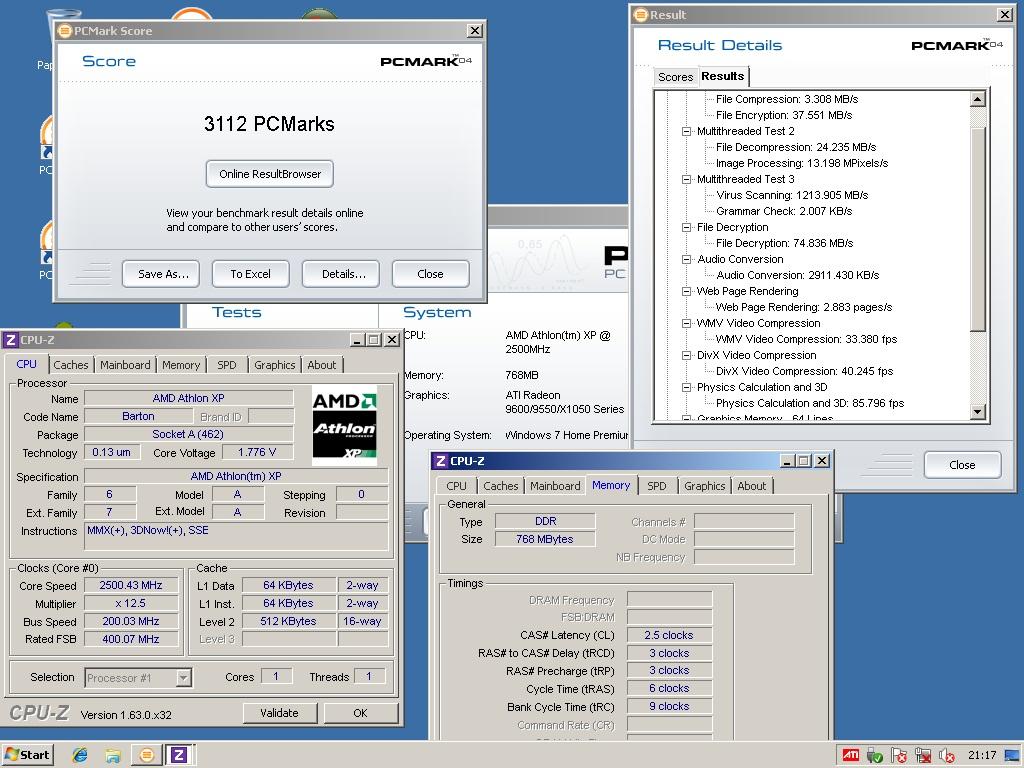Click Close button in PCMark Score dialog
Viewport: 1024px width, 768px height.
click(x=430, y=274)
